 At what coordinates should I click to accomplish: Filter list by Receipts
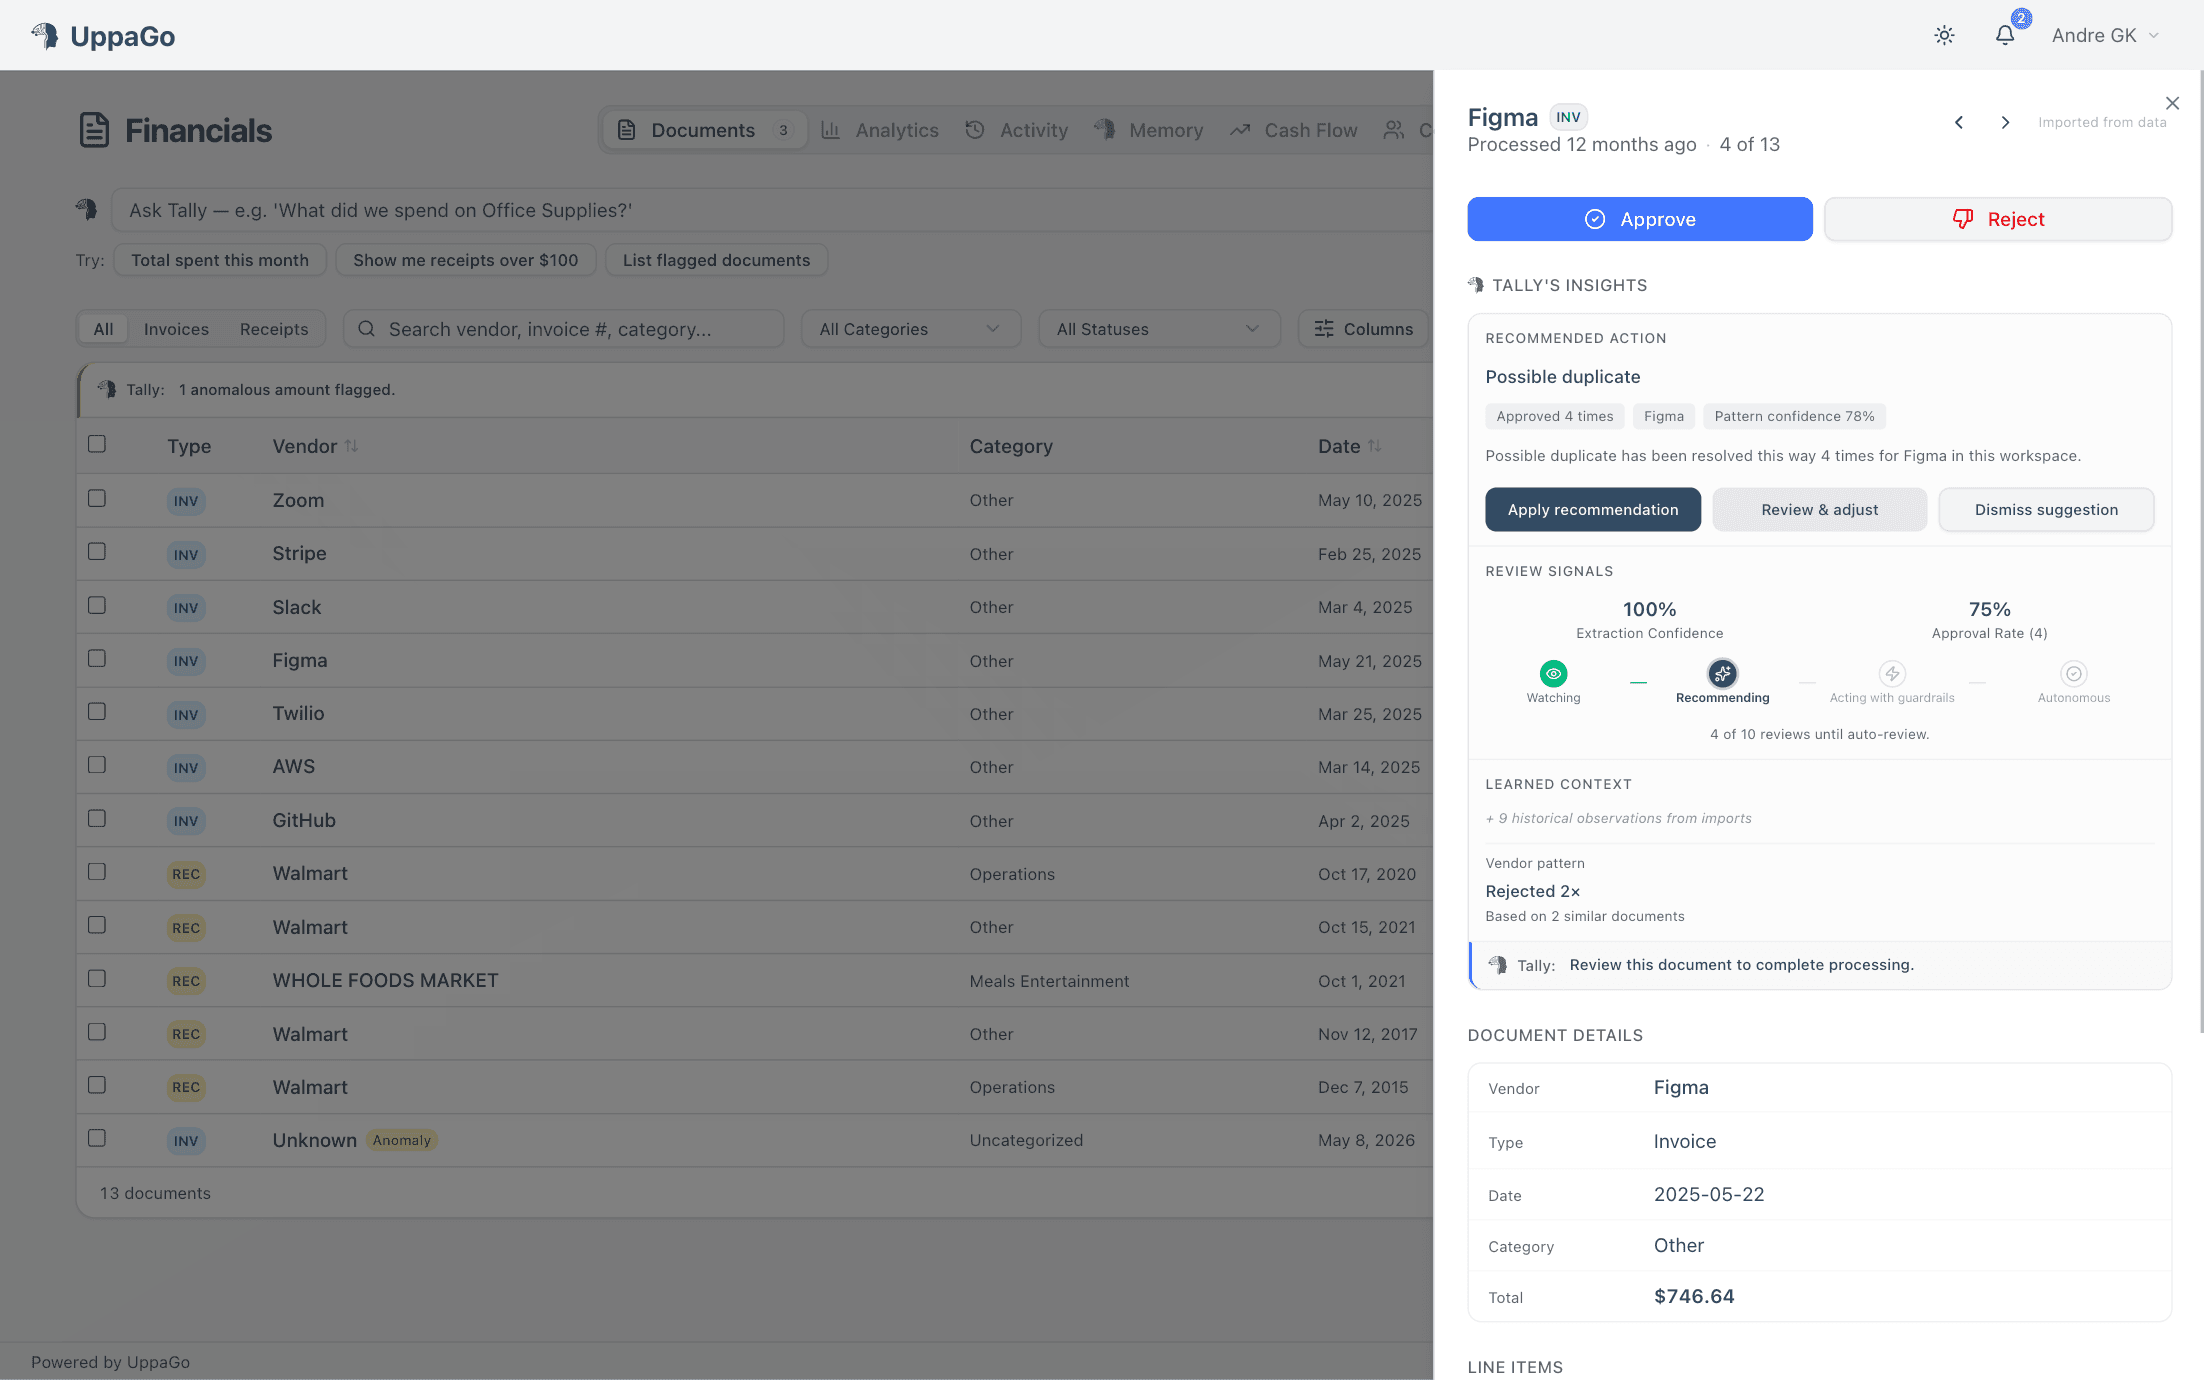click(274, 329)
